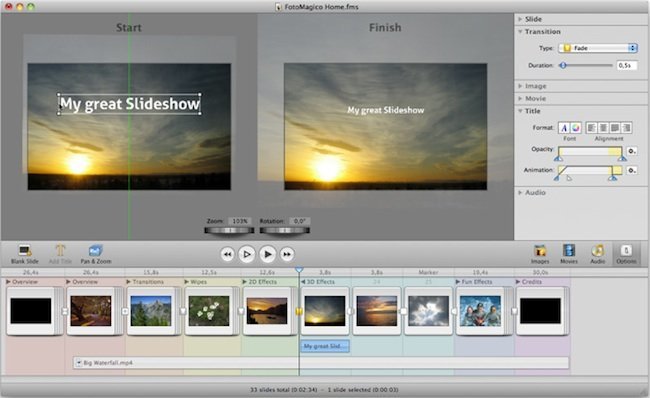Skip ahead with the fast-forward button
The image size is (650, 398).
coord(287,254)
